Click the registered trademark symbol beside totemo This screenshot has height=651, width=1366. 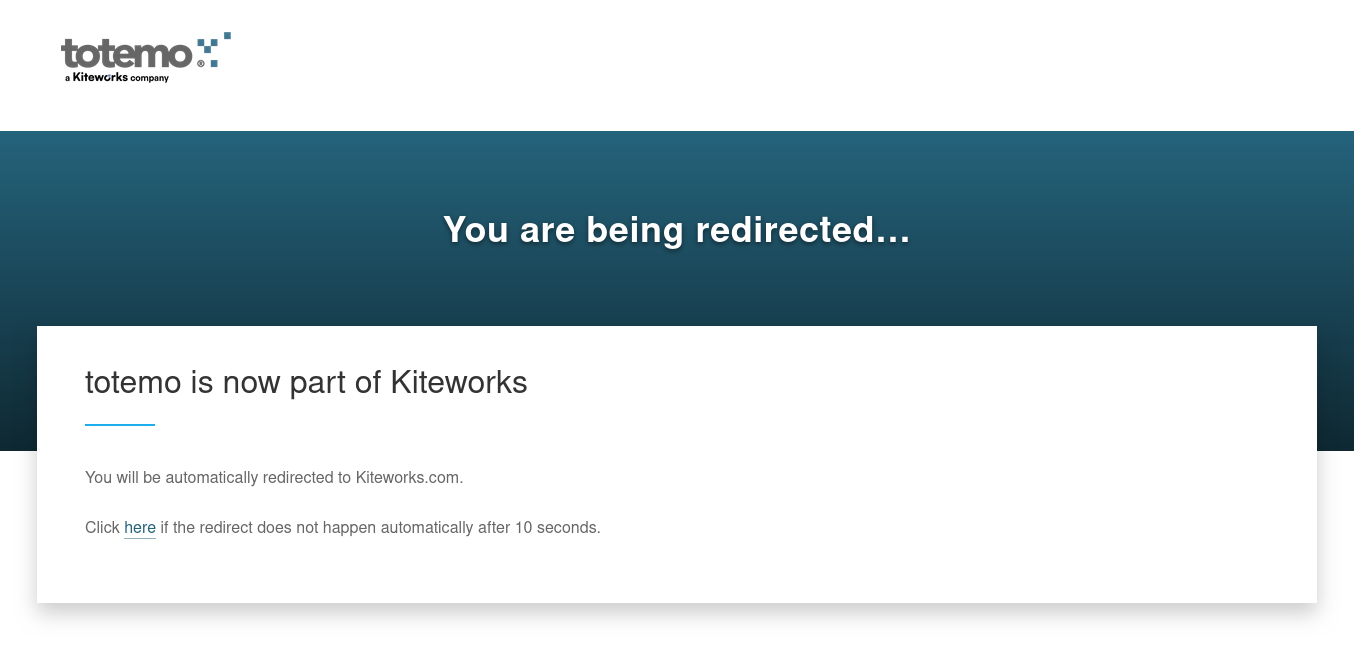pyautogui.click(x=201, y=63)
